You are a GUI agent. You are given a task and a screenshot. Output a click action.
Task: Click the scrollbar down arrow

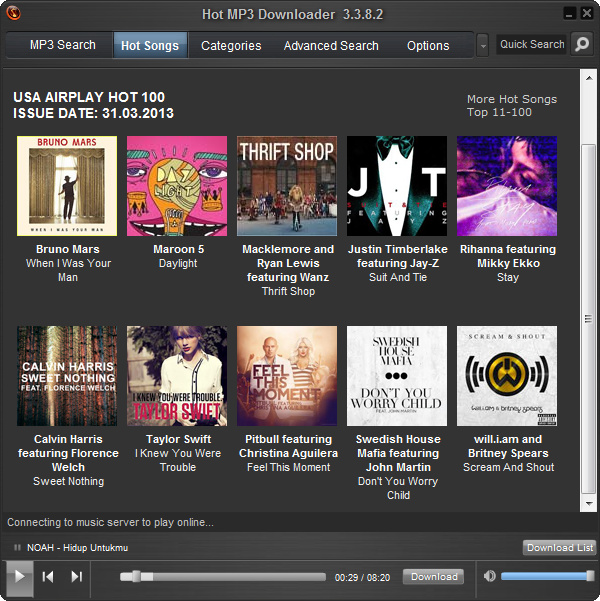tap(588, 503)
